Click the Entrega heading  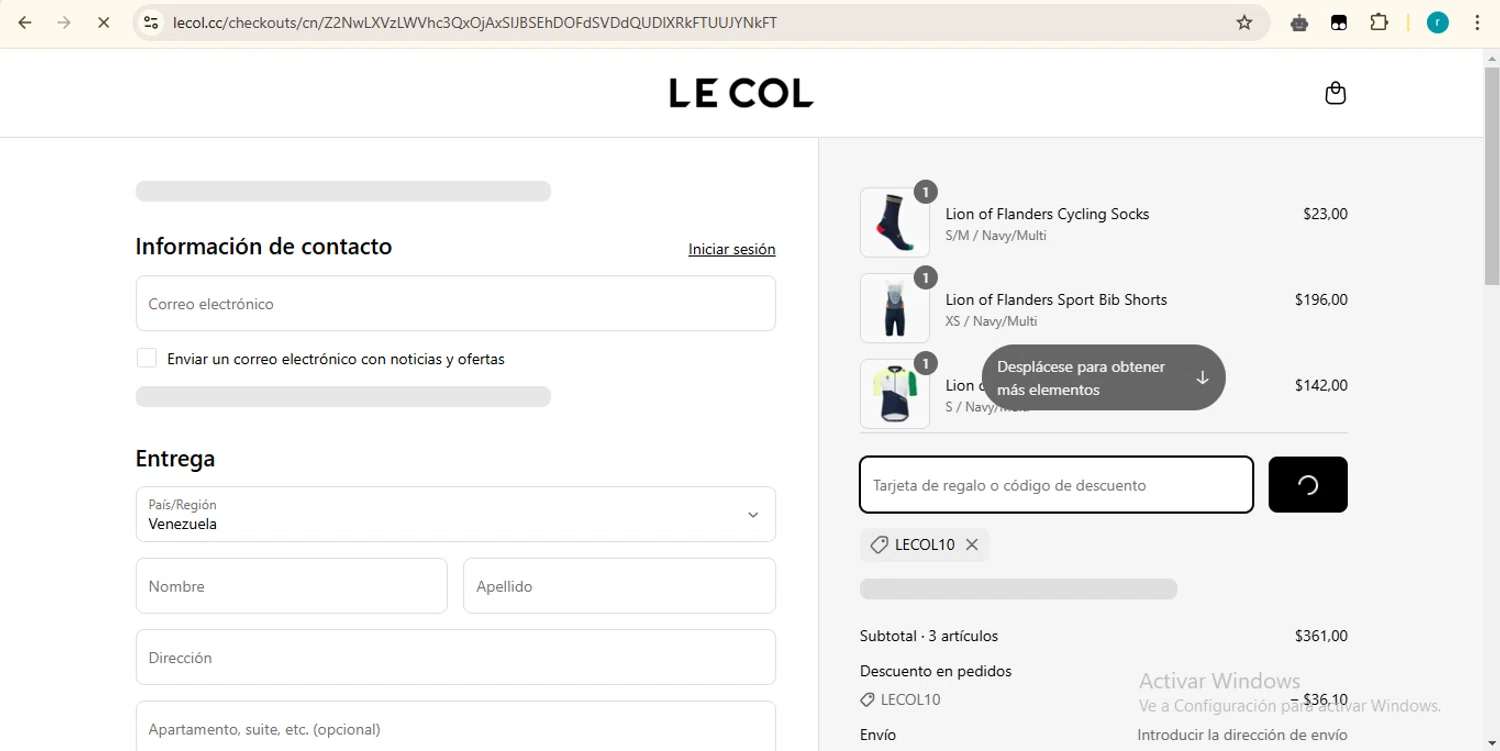[175, 459]
